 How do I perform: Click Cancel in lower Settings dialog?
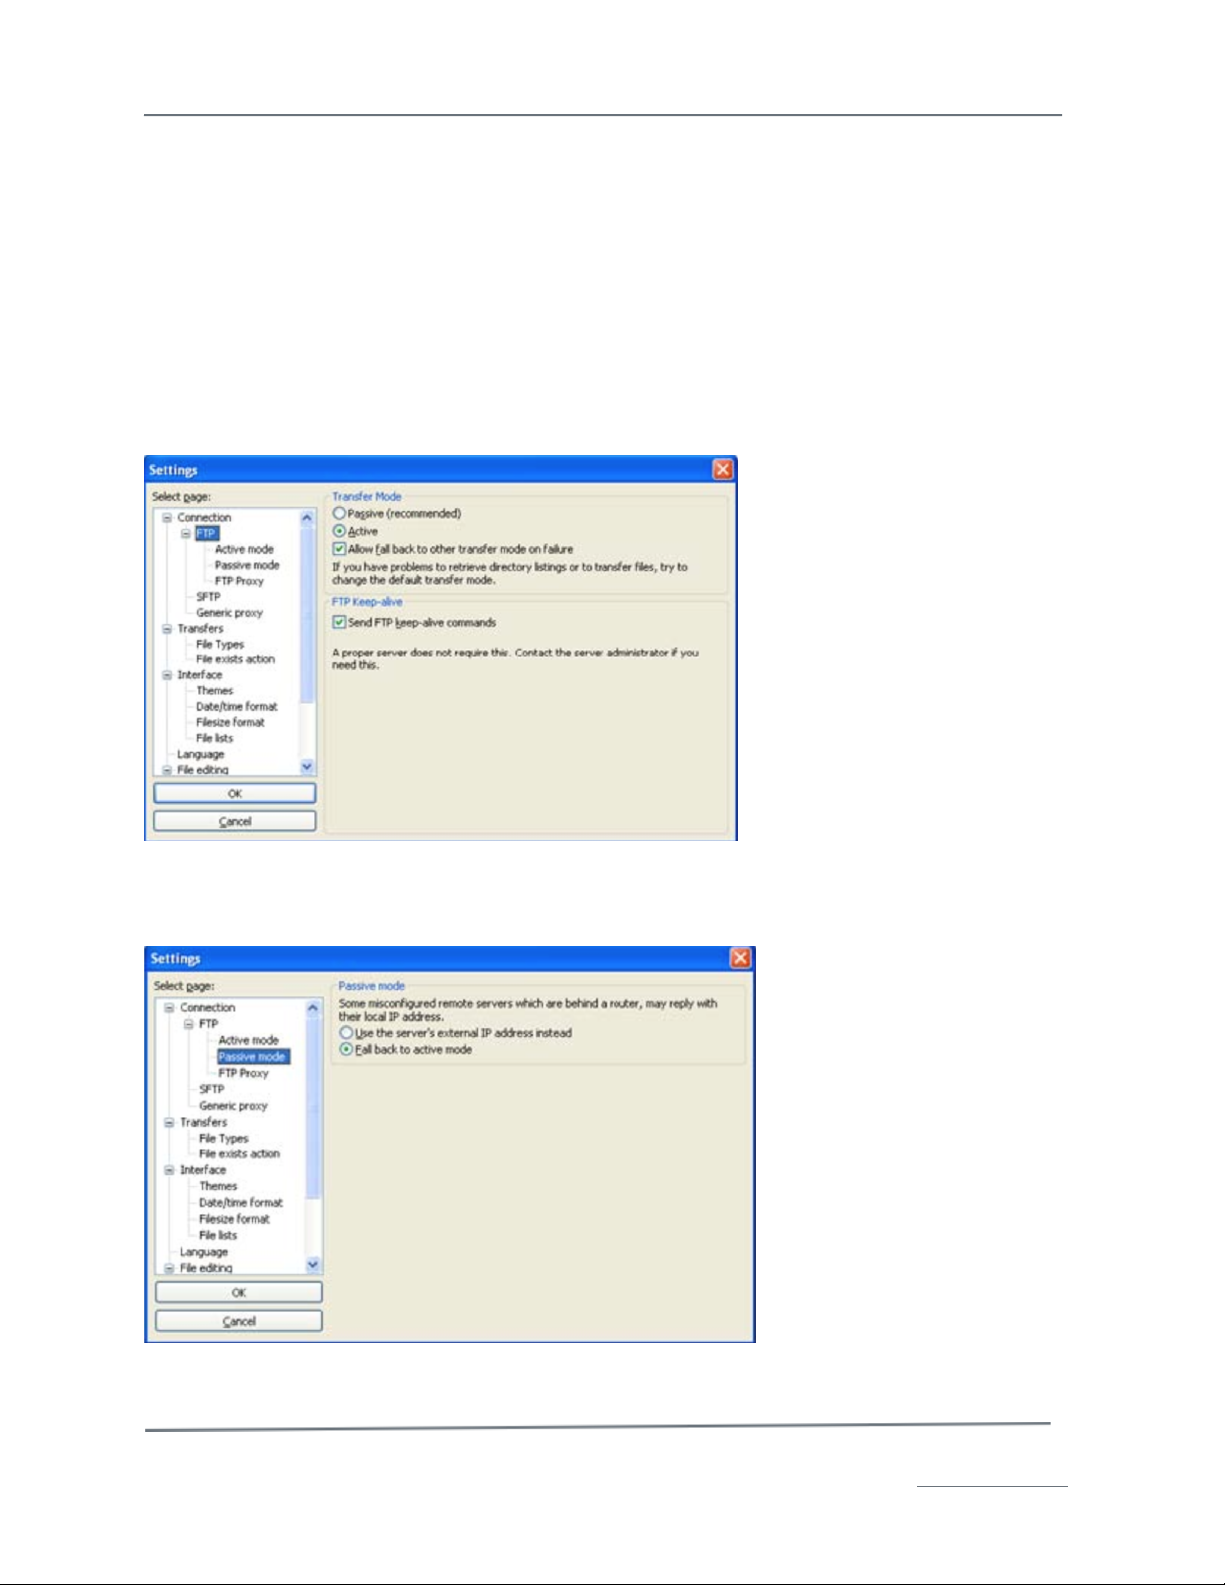click(x=239, y=1321)
